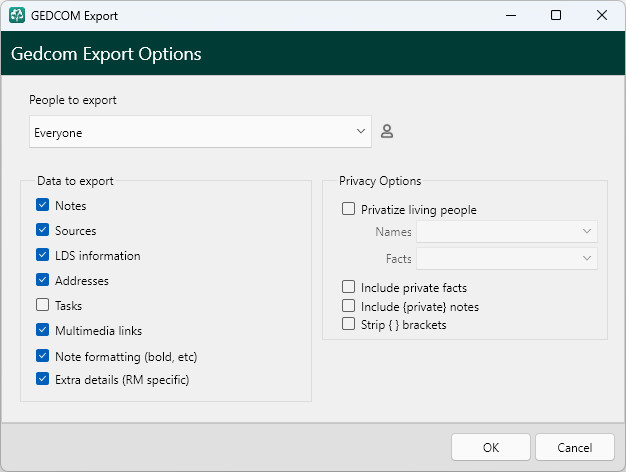Click the 'Data to export' group label
Image resolution: width=626 pixels, height=472 pixels.
coord(75,181)
